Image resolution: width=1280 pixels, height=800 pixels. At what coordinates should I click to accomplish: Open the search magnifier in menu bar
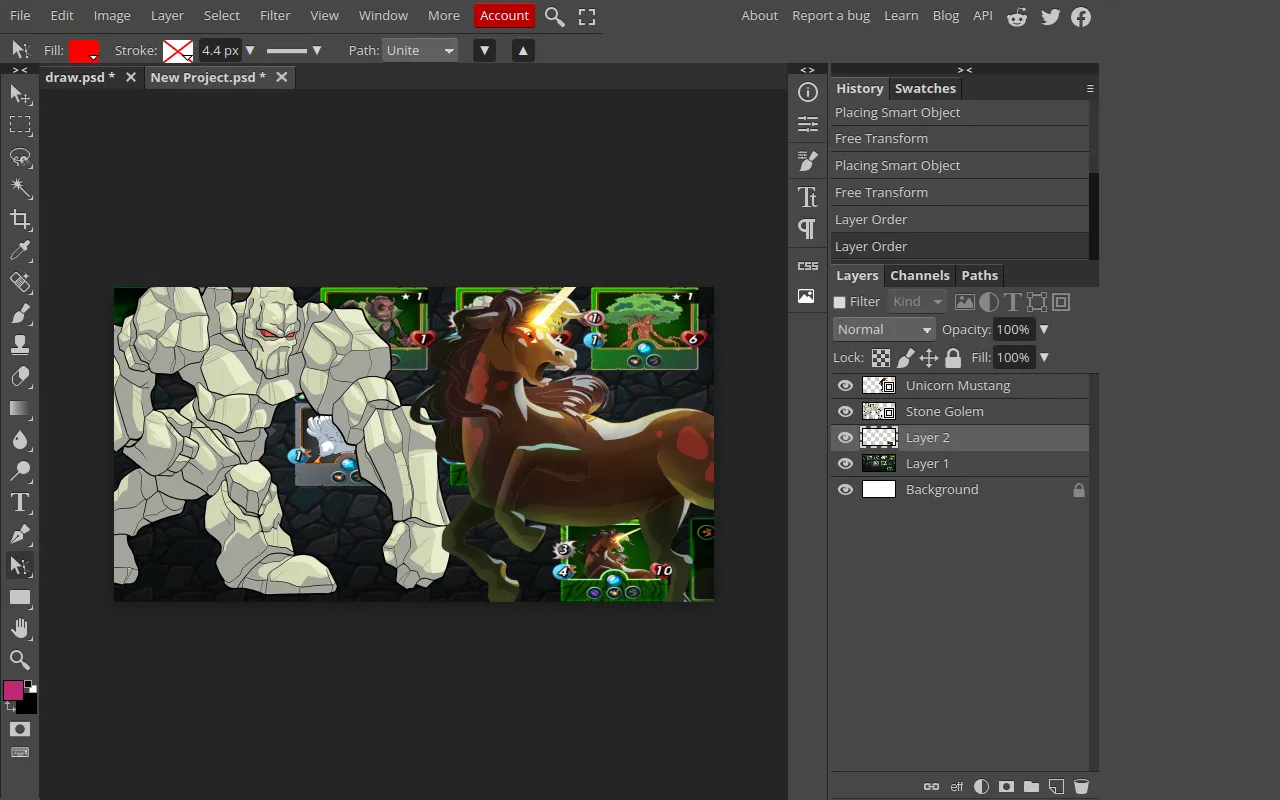point(555,17)
